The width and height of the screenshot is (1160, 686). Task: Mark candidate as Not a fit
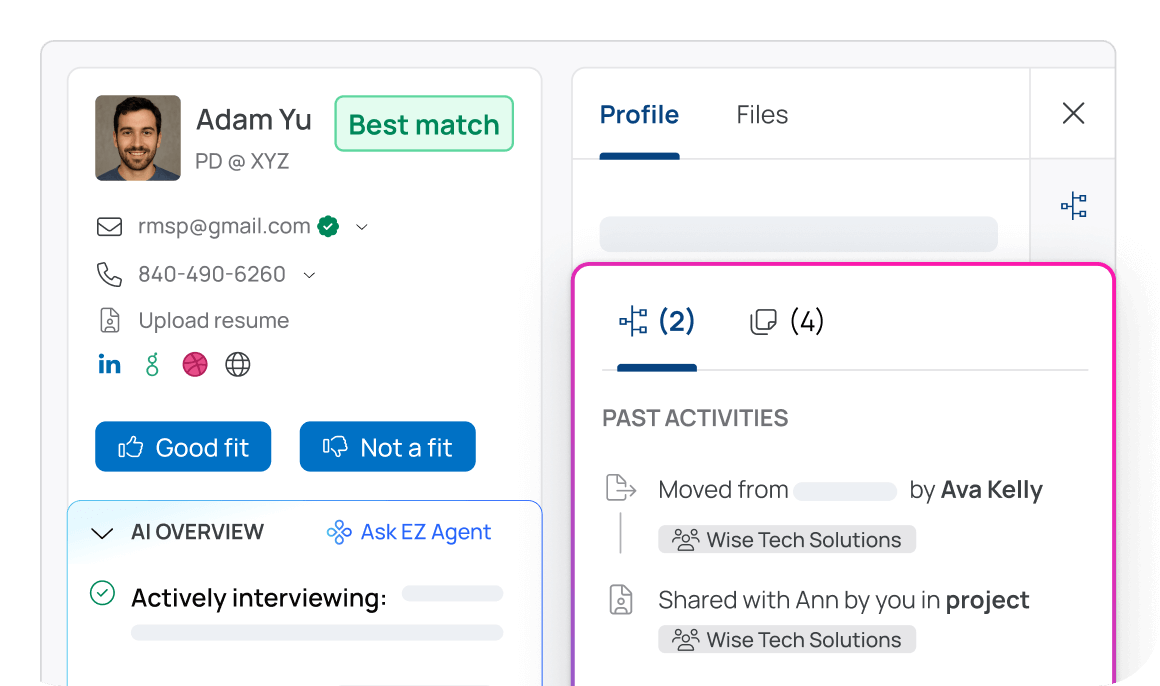tap(387, 447)
